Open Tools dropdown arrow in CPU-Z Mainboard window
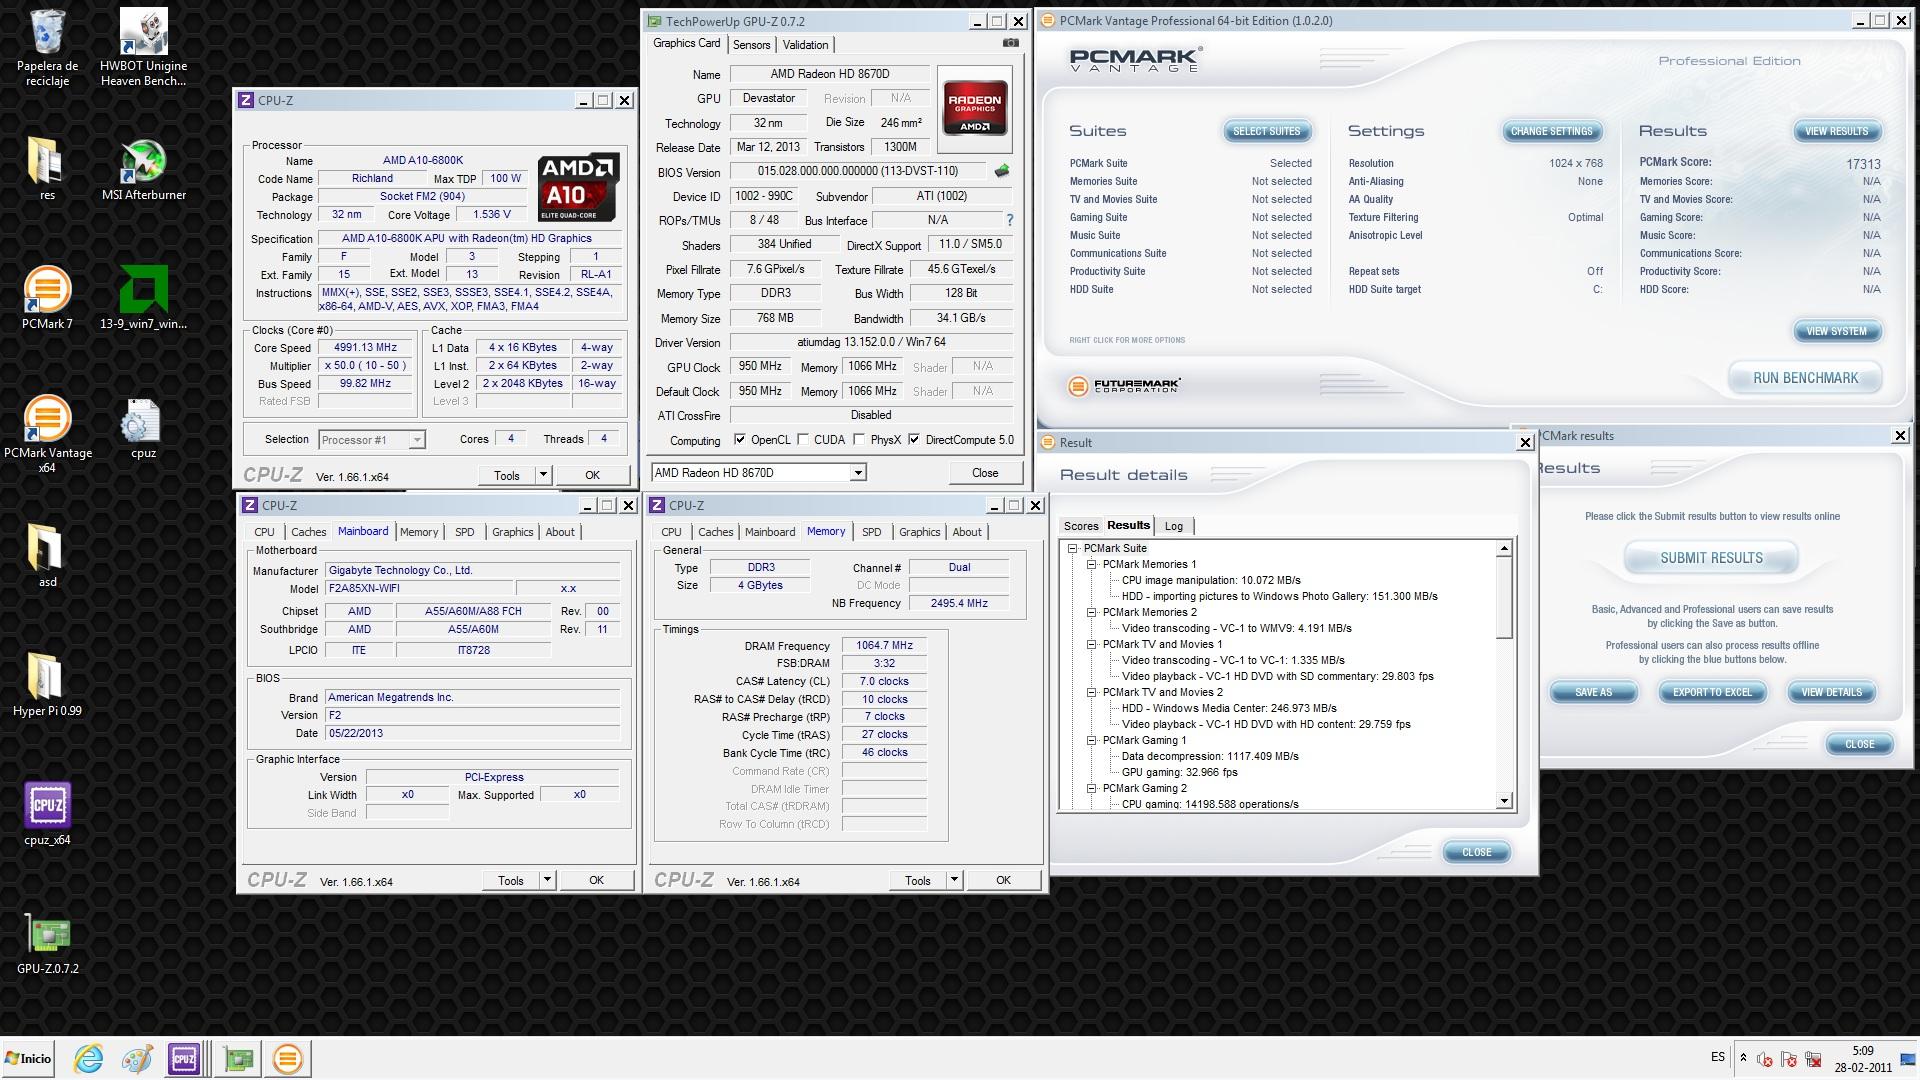This screenshot has height=1080, width=1920. tap(547, 880)
